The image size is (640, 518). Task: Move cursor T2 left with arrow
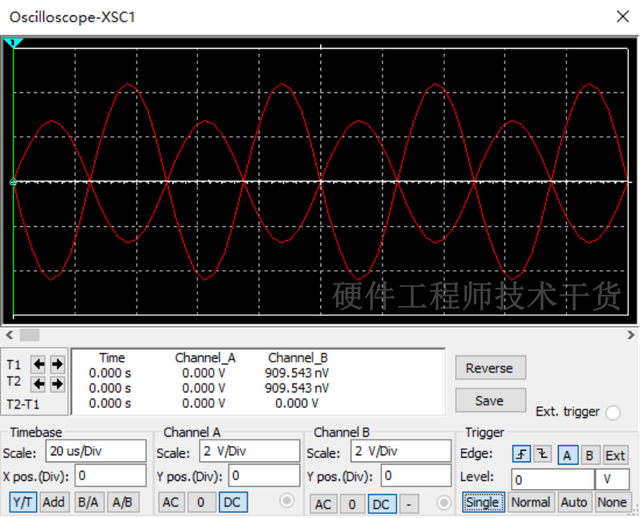(x=39, y=383)
